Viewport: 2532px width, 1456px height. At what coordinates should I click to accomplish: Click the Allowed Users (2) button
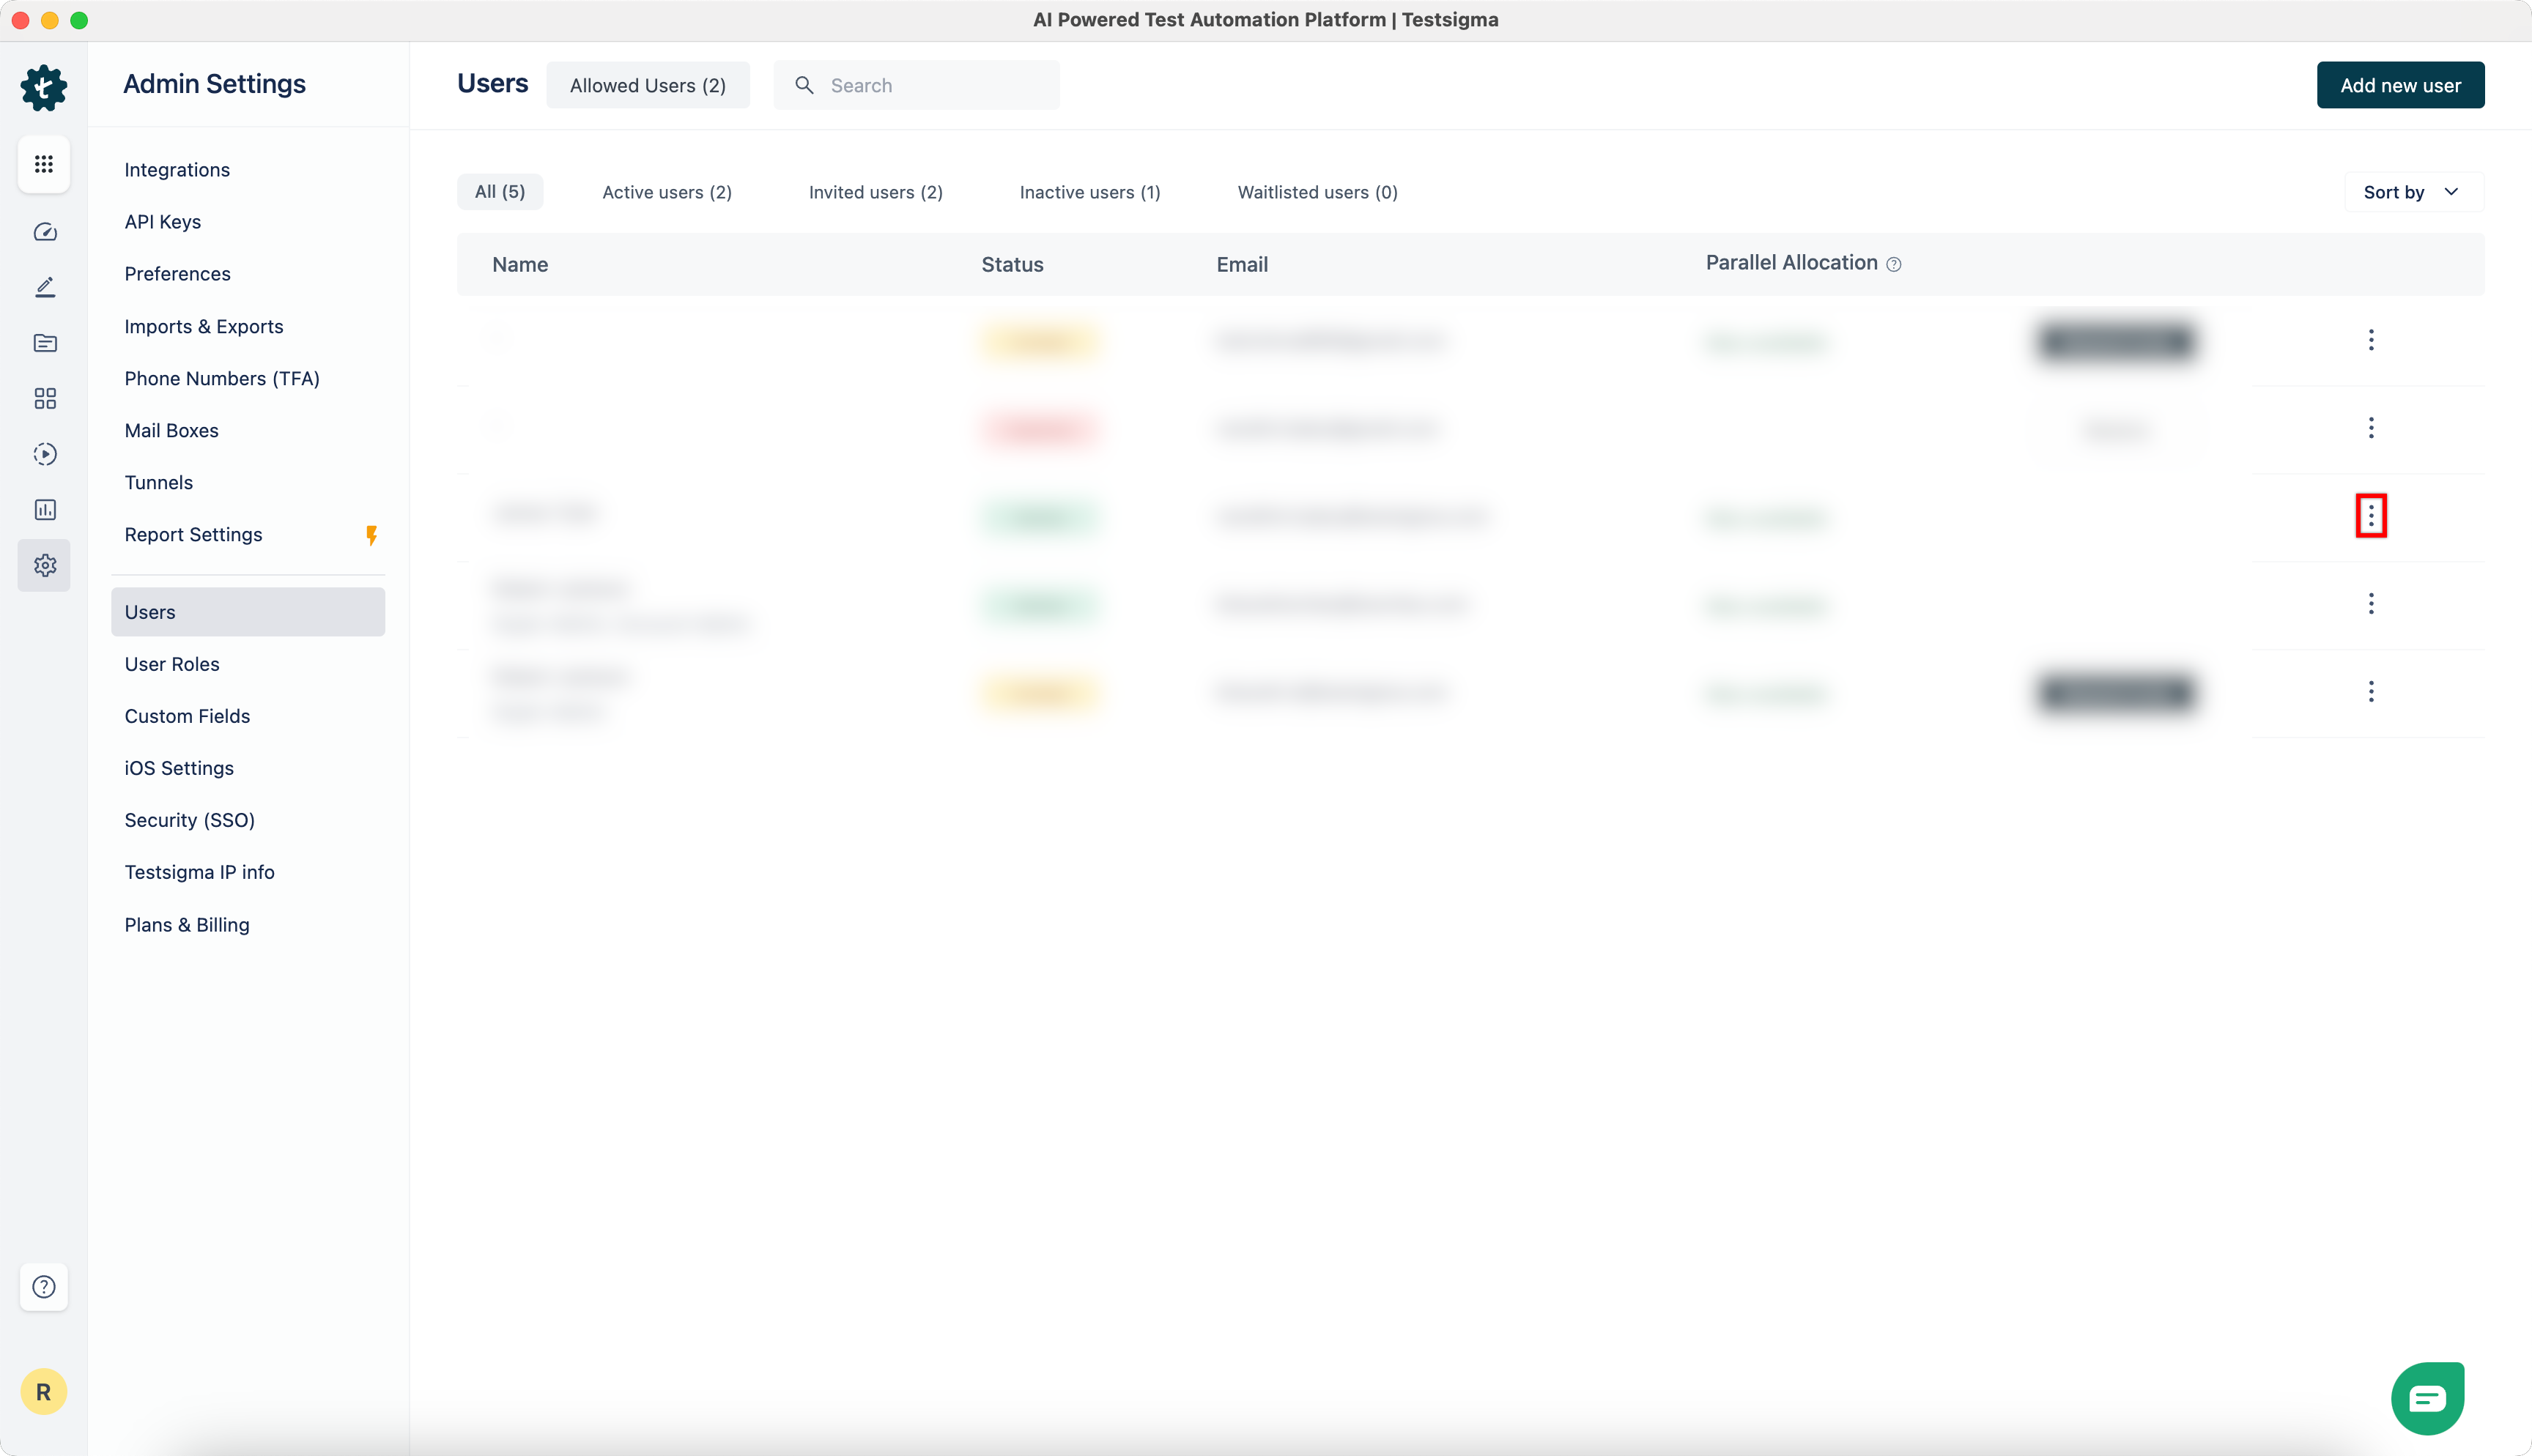click(648, 85)
